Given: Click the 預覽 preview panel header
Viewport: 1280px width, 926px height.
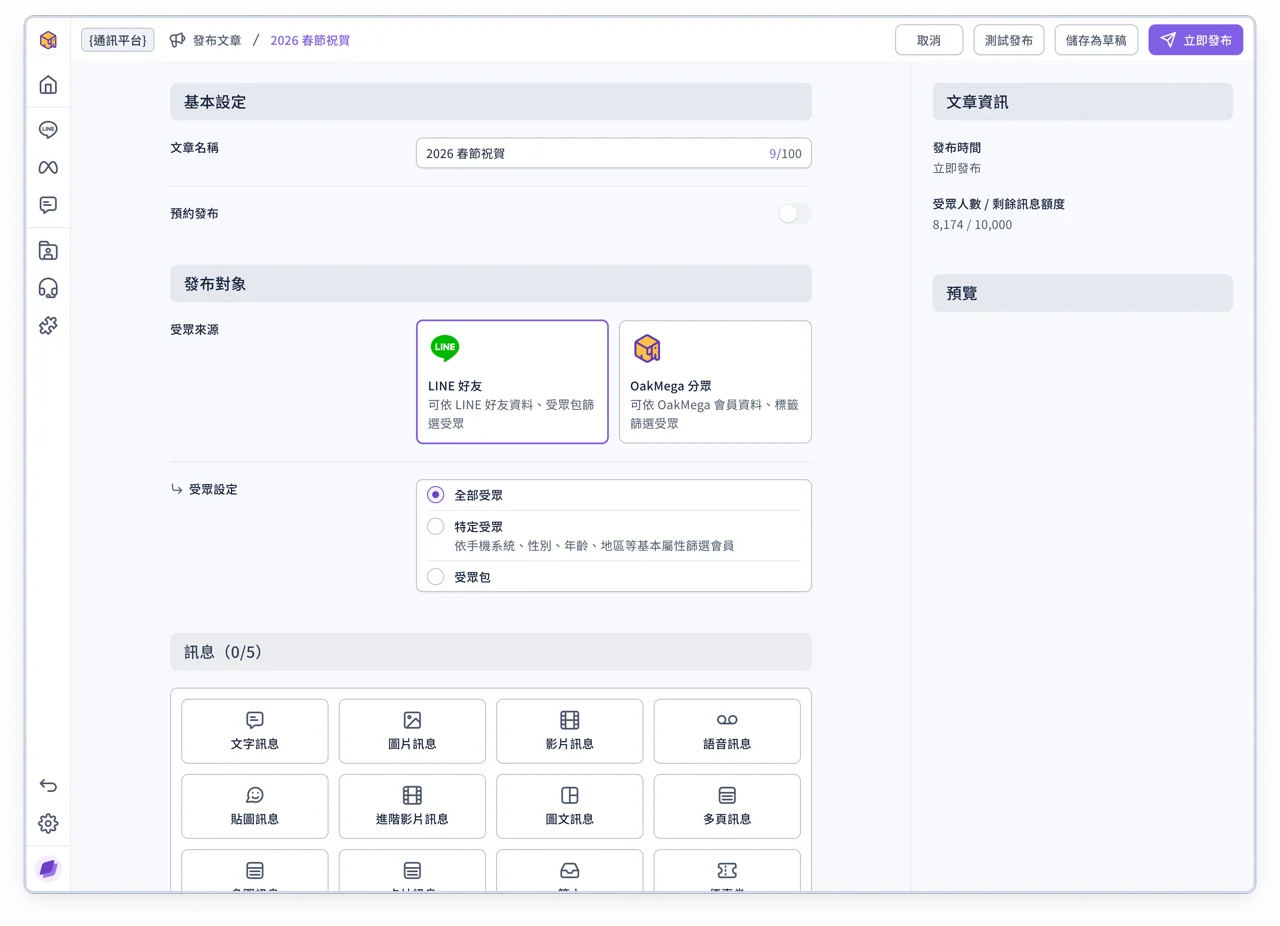Looking at the screenshot, I should click(1083, 293).
